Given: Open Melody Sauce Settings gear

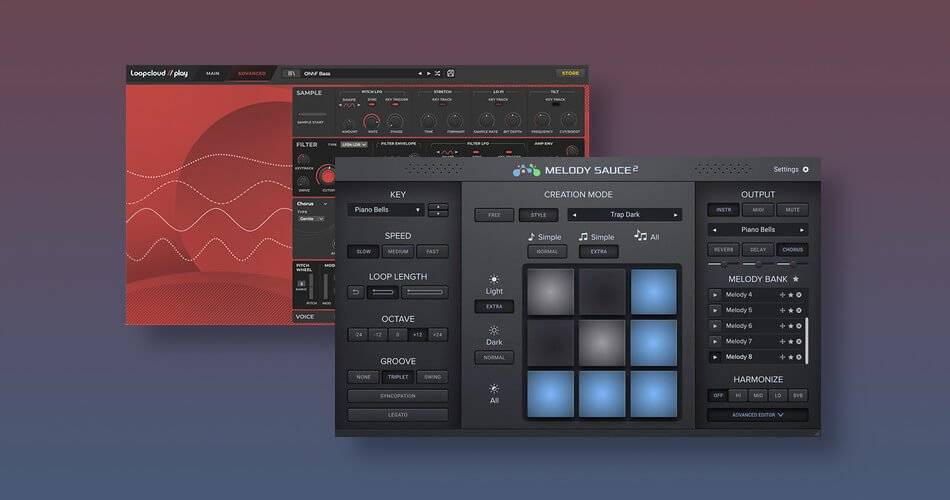Looking at the screenshot, I should [x=806, y=170].
